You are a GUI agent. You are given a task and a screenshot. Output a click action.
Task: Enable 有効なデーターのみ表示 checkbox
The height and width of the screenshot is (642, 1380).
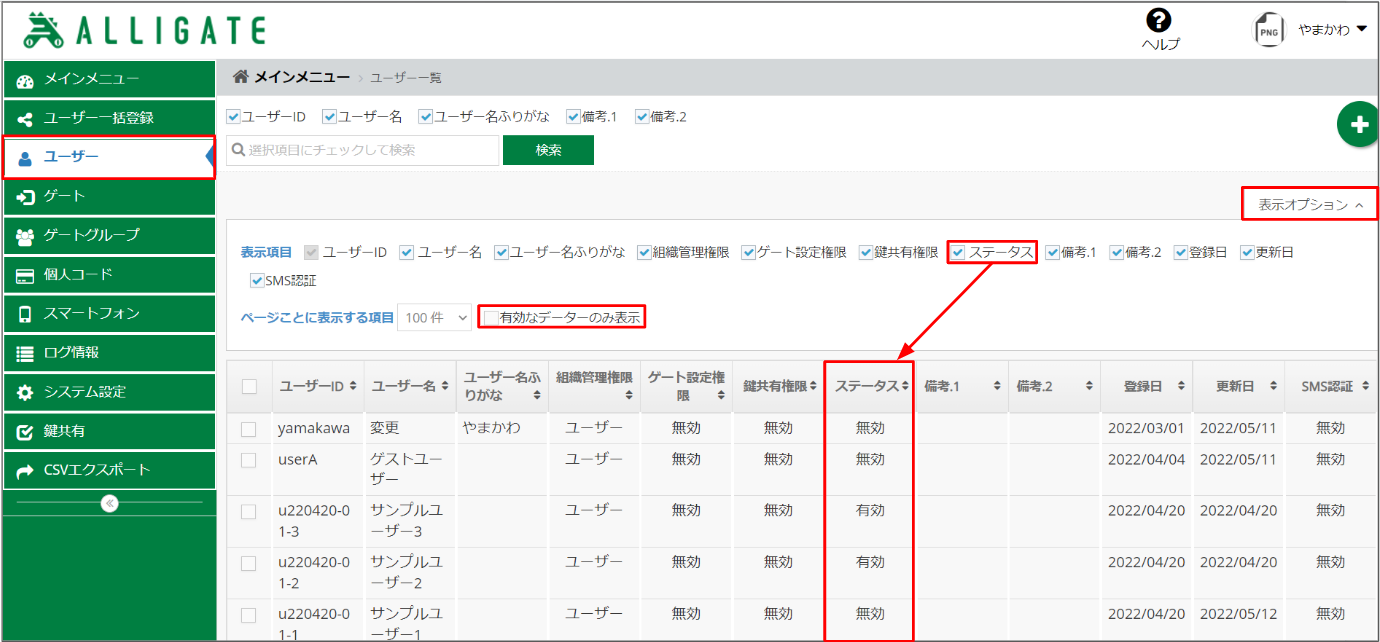[491, 318]
